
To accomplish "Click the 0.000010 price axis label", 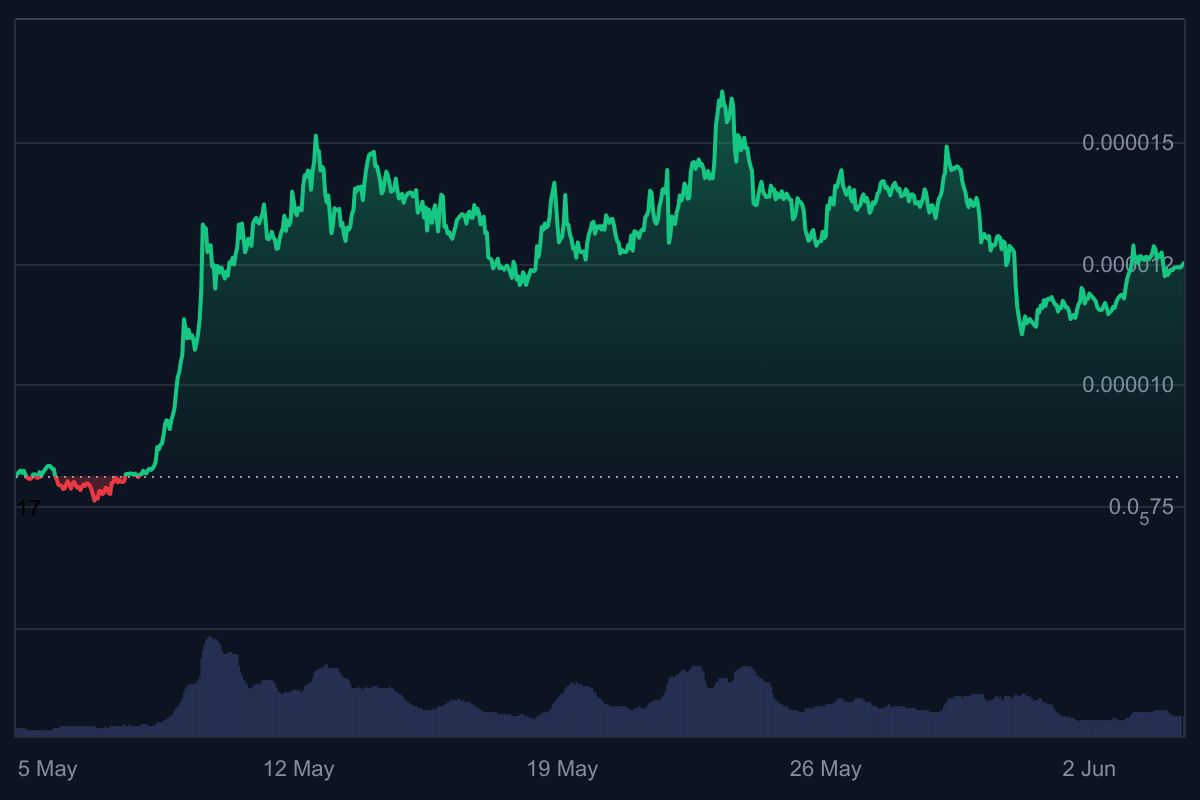I will click(x=1128, y=386).
